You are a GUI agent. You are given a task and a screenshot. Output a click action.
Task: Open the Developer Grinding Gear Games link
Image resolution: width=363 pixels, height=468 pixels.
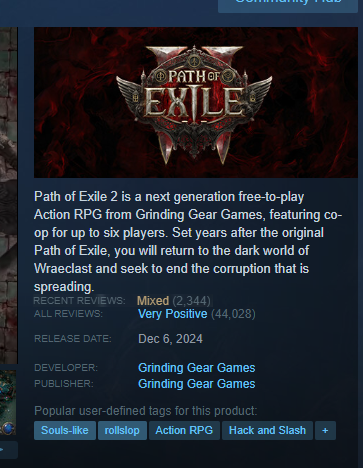(197, 368)
